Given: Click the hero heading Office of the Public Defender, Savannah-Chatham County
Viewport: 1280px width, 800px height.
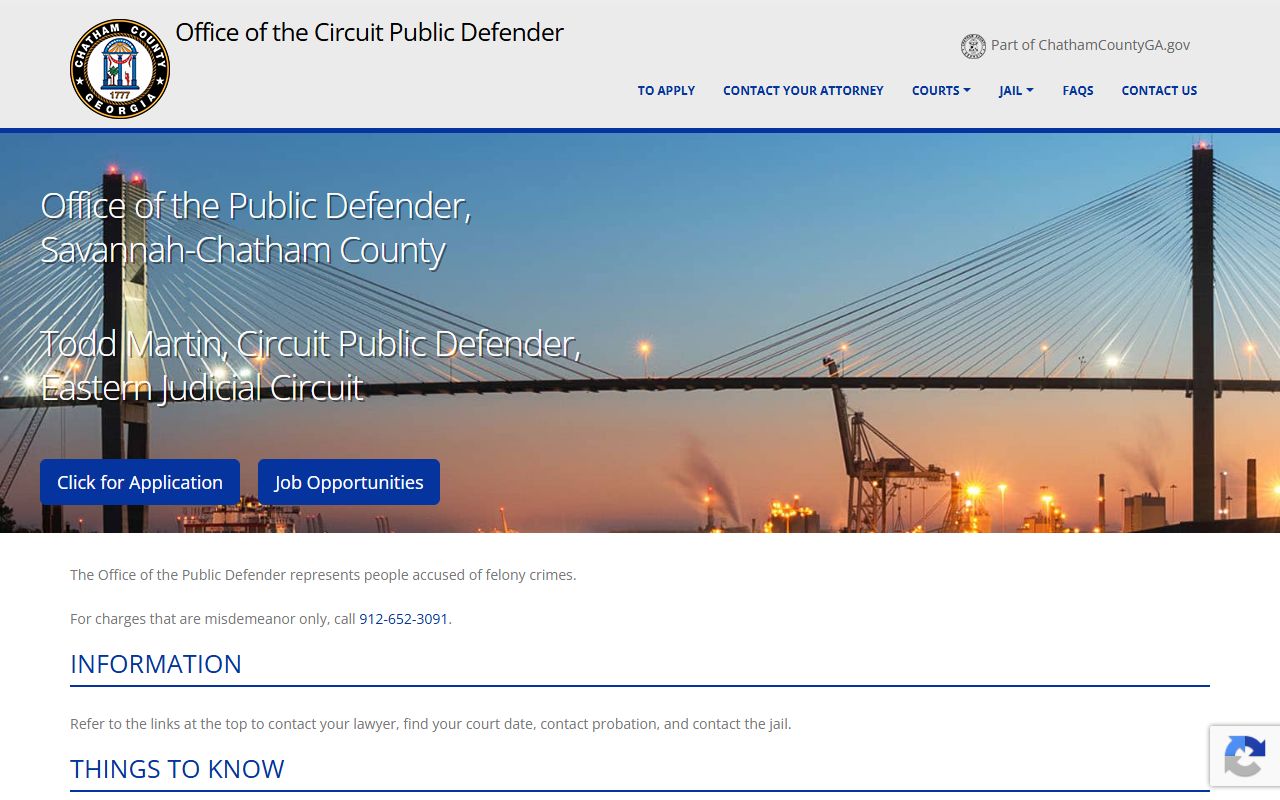Looking at the screenshot, I should (x=256, y=227).
